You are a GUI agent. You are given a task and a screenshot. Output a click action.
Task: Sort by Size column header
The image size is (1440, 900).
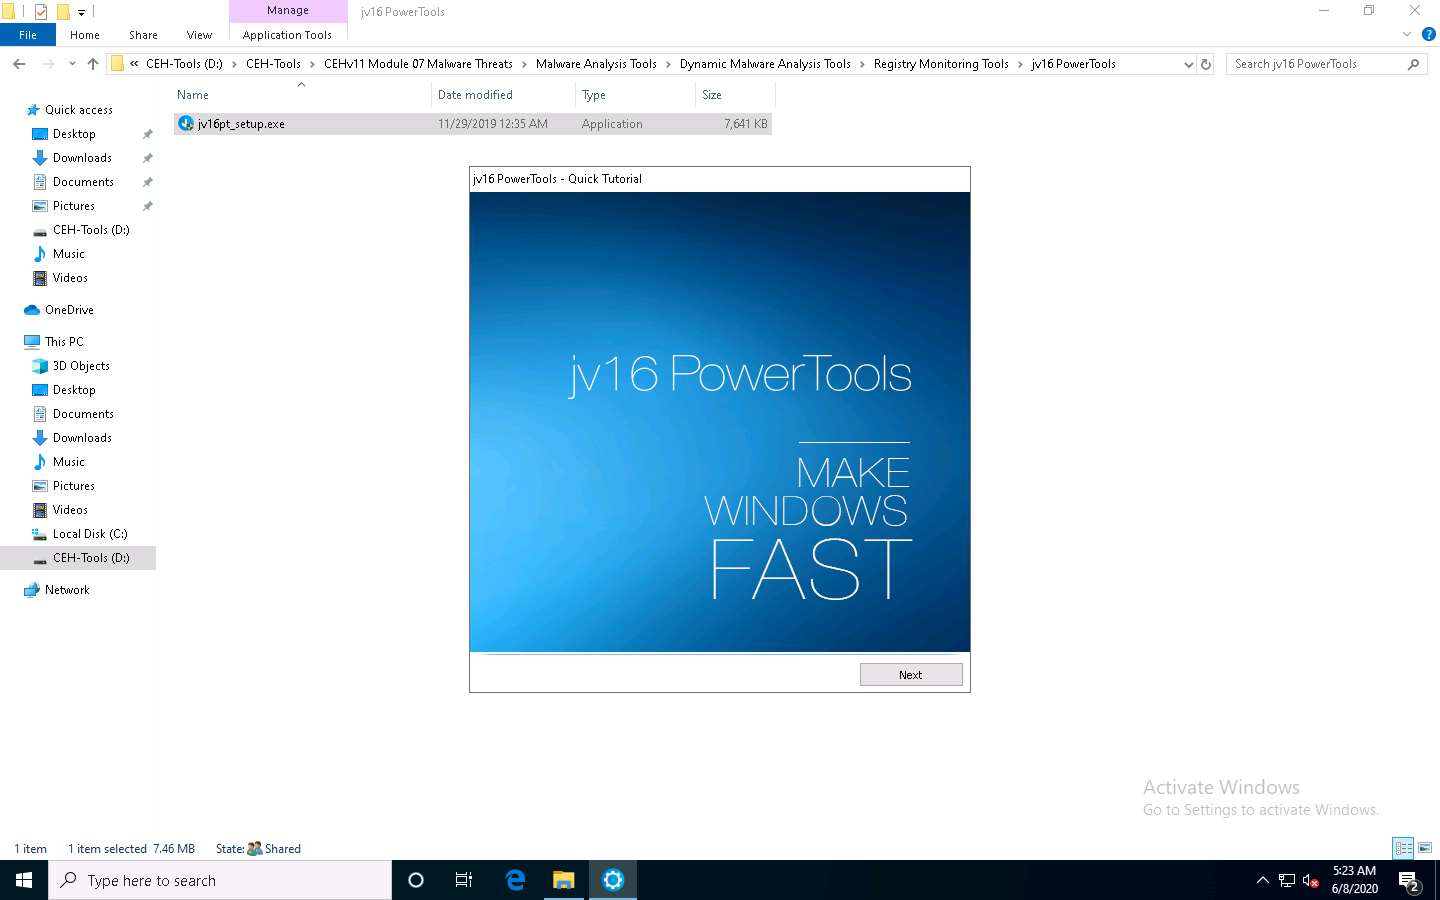pos(734,95)
